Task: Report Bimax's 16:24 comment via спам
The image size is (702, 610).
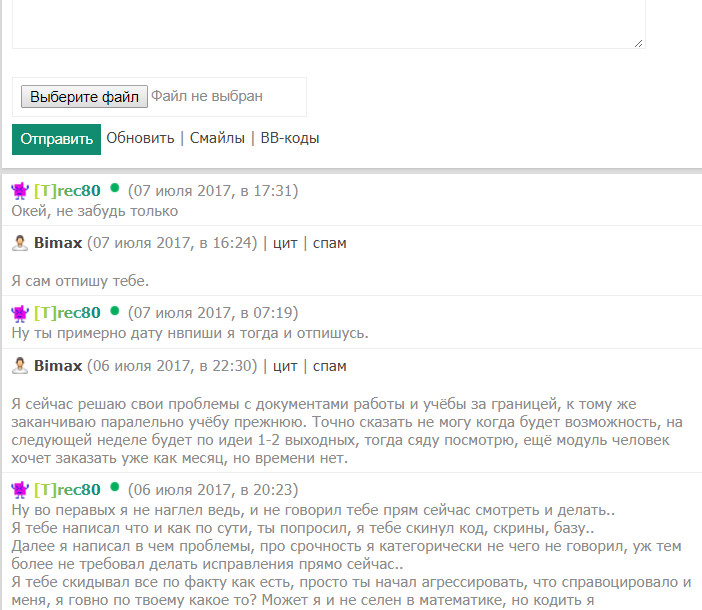Action: 329,243
